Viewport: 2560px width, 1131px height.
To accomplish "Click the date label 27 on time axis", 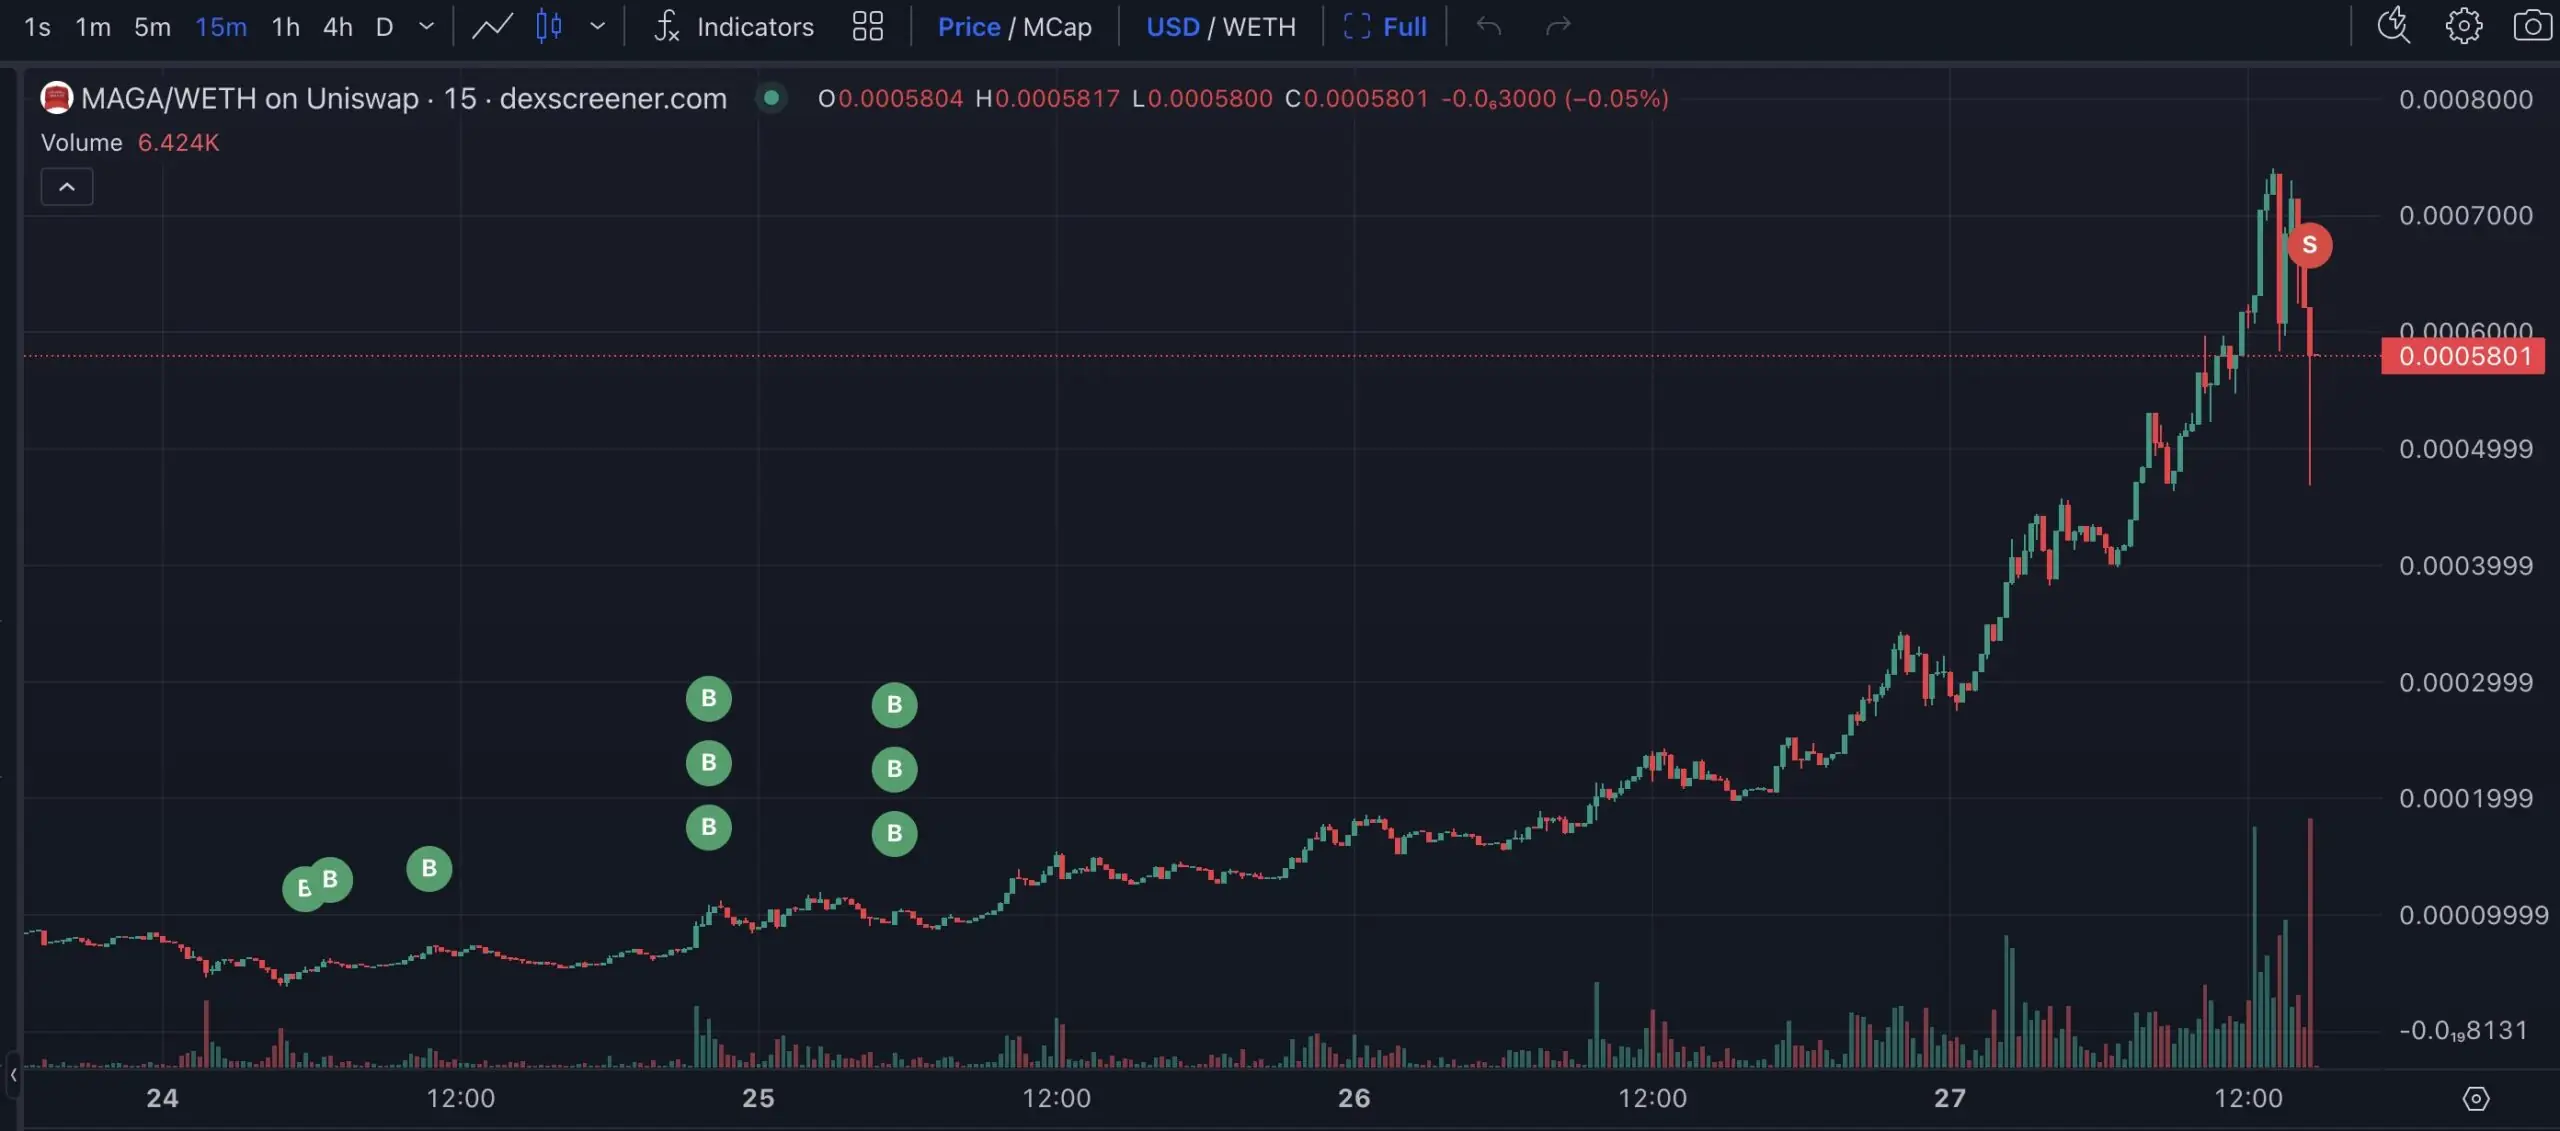I will [x=1950, y=1099].
